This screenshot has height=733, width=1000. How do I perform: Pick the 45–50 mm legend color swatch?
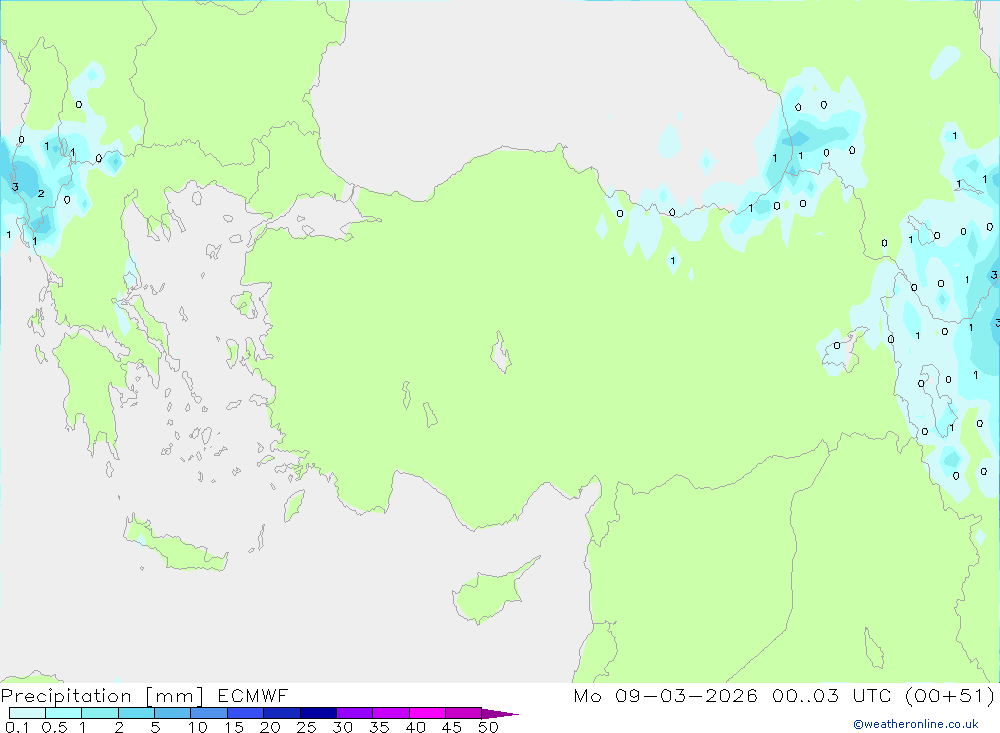464,713
